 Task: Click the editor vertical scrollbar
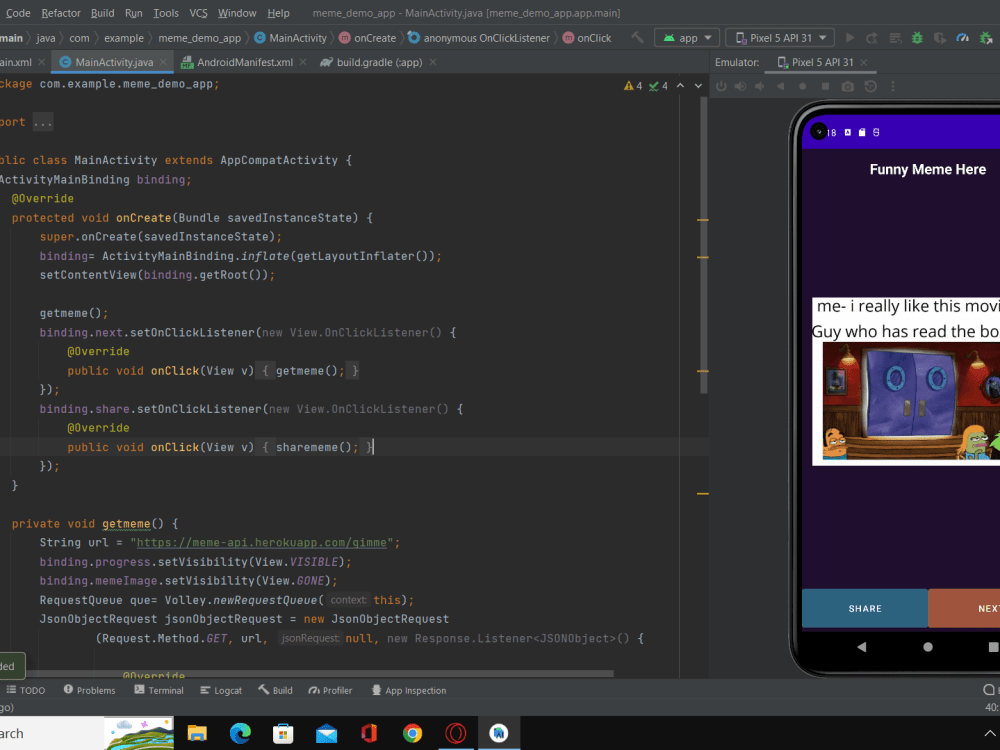(x=703, y=246)
